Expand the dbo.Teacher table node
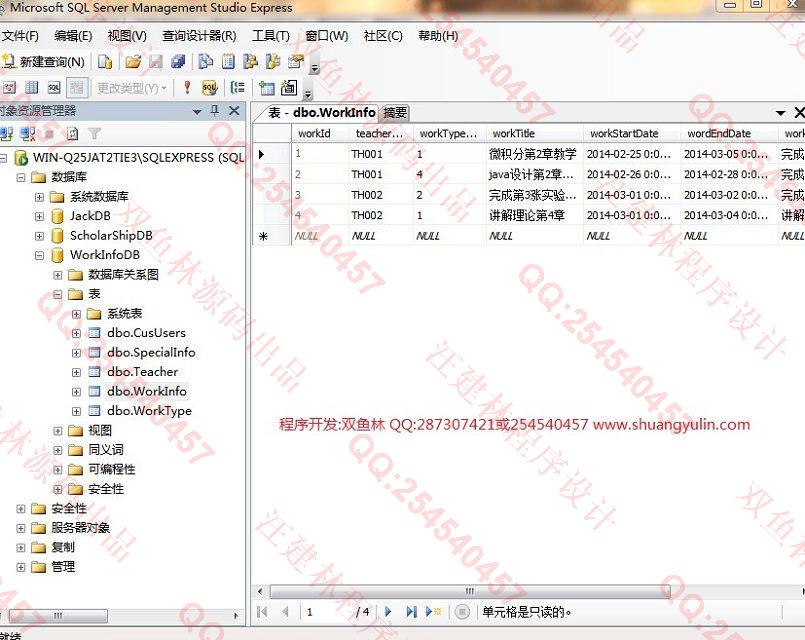 [76, 373]
